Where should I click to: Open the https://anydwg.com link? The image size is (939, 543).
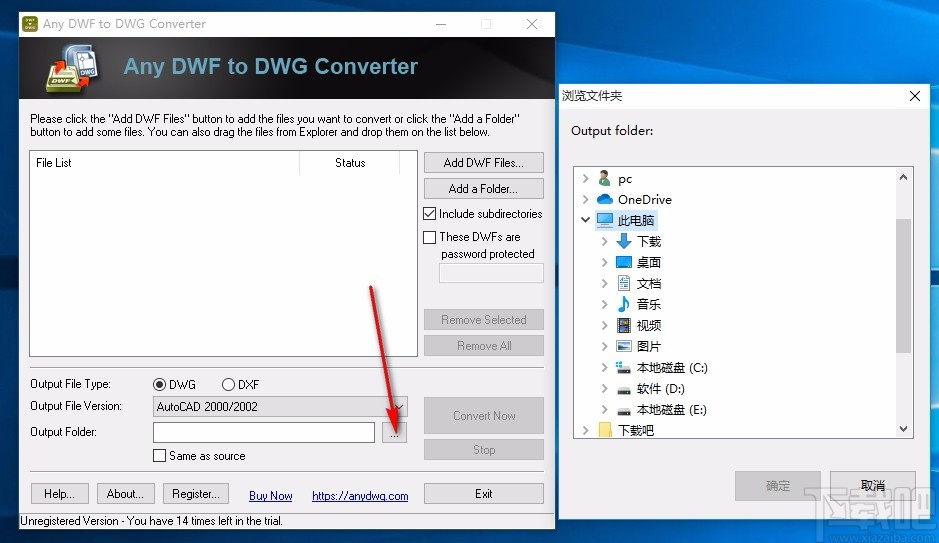pos(360,496)
